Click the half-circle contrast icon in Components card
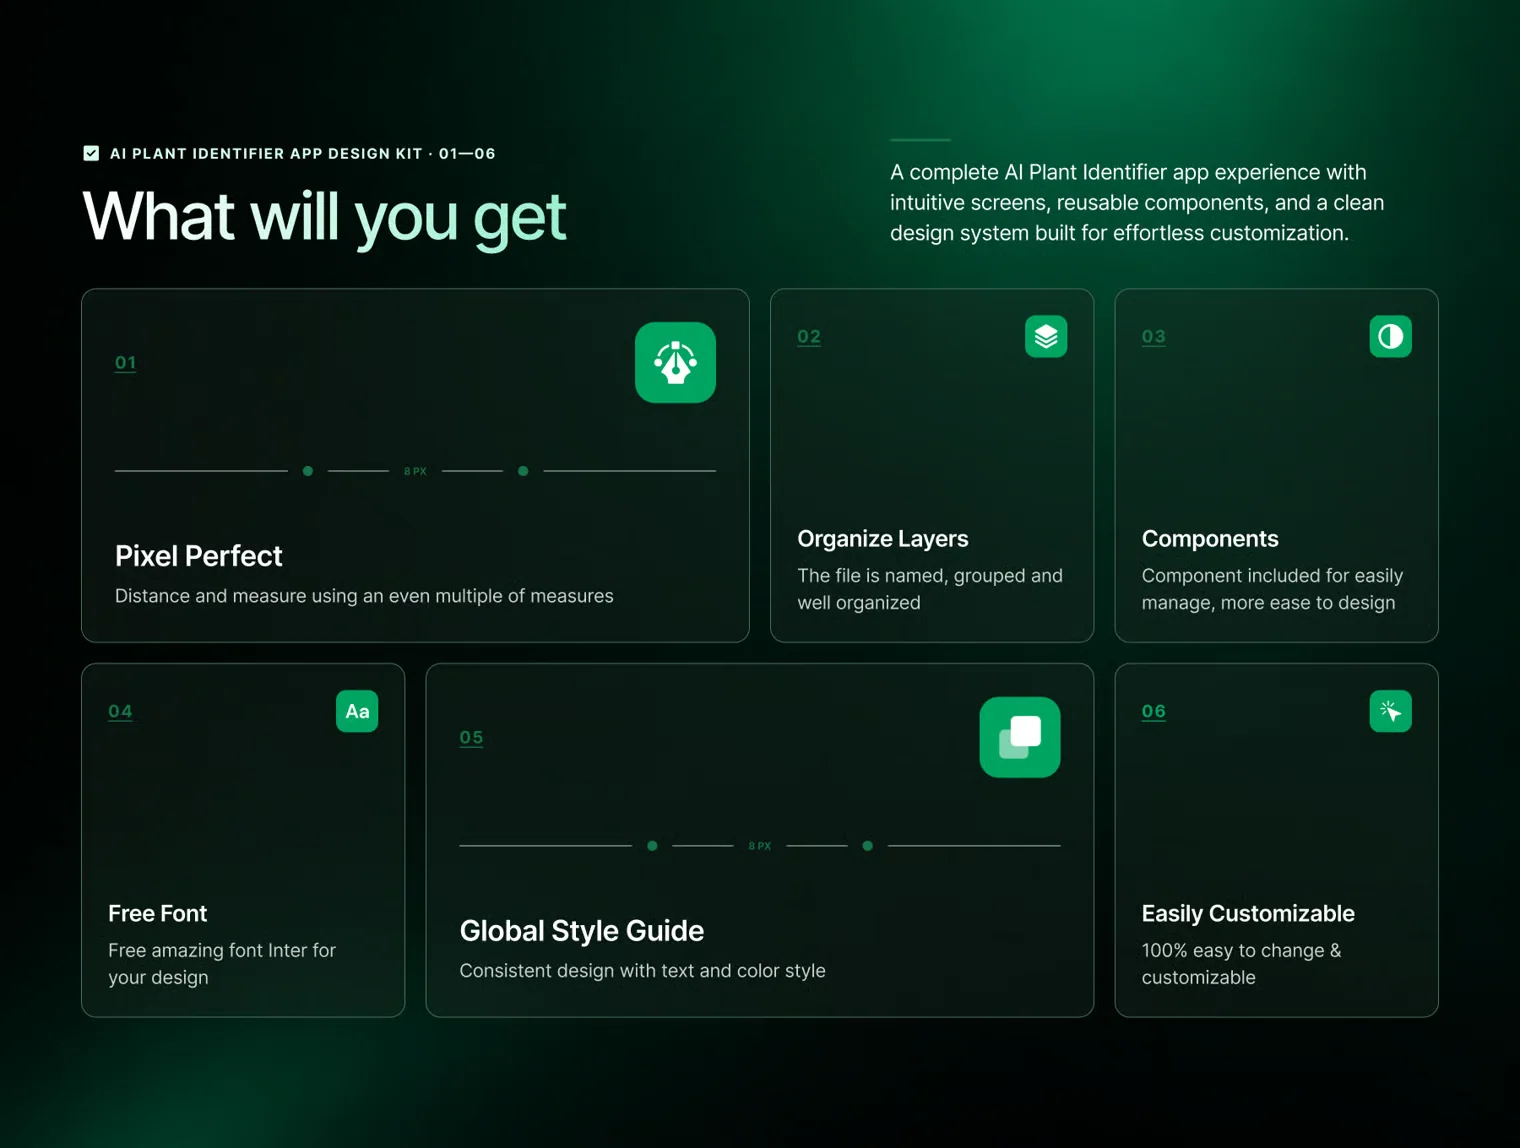 [1390, 336]
